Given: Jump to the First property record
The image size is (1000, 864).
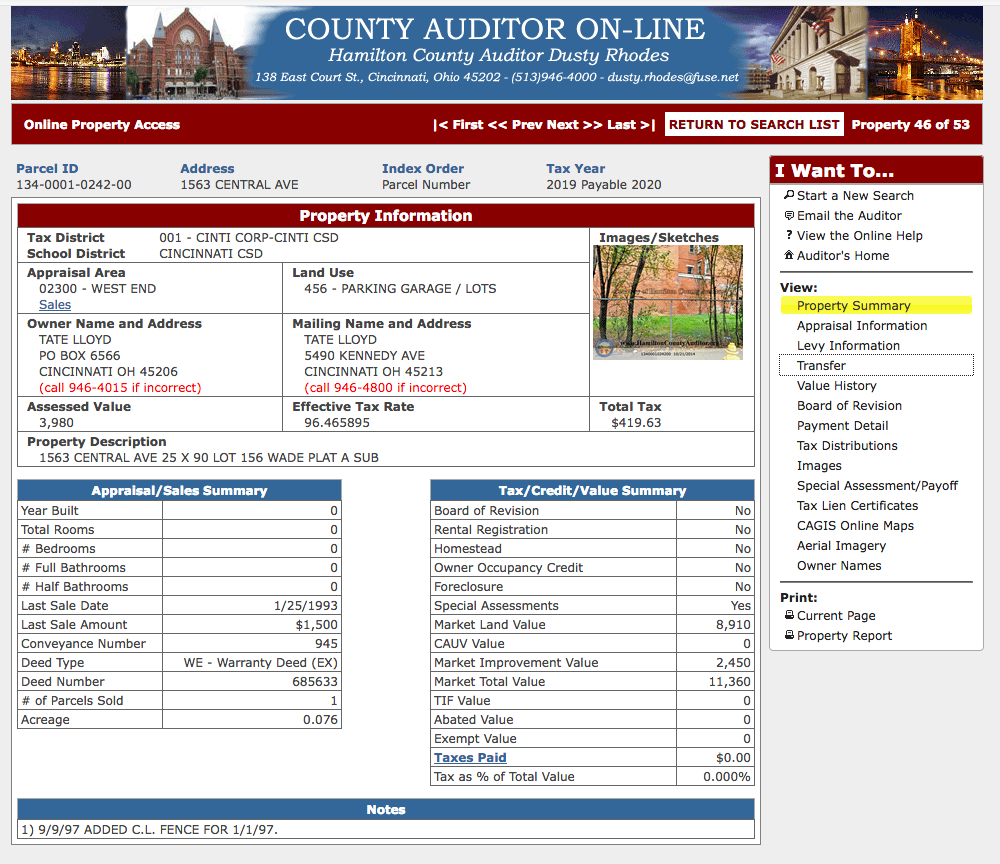Looking at the screenshot, I should (459, 124).
